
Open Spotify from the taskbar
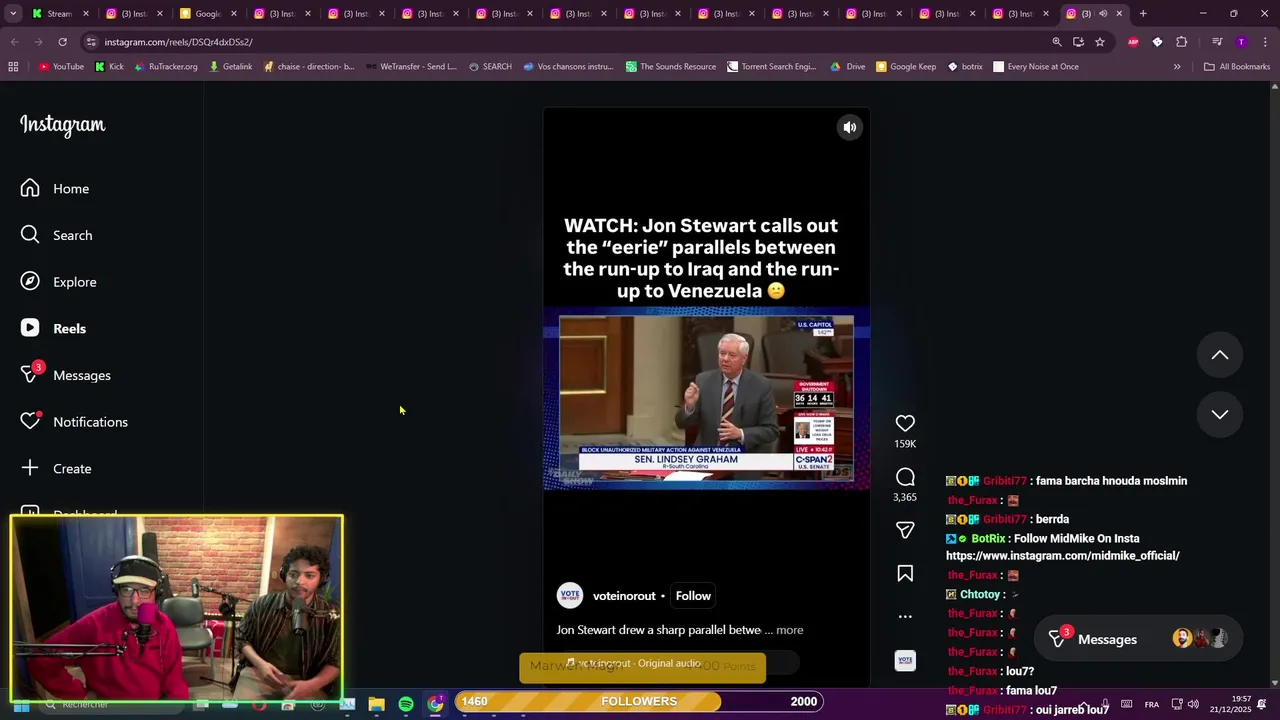point(406,705)
